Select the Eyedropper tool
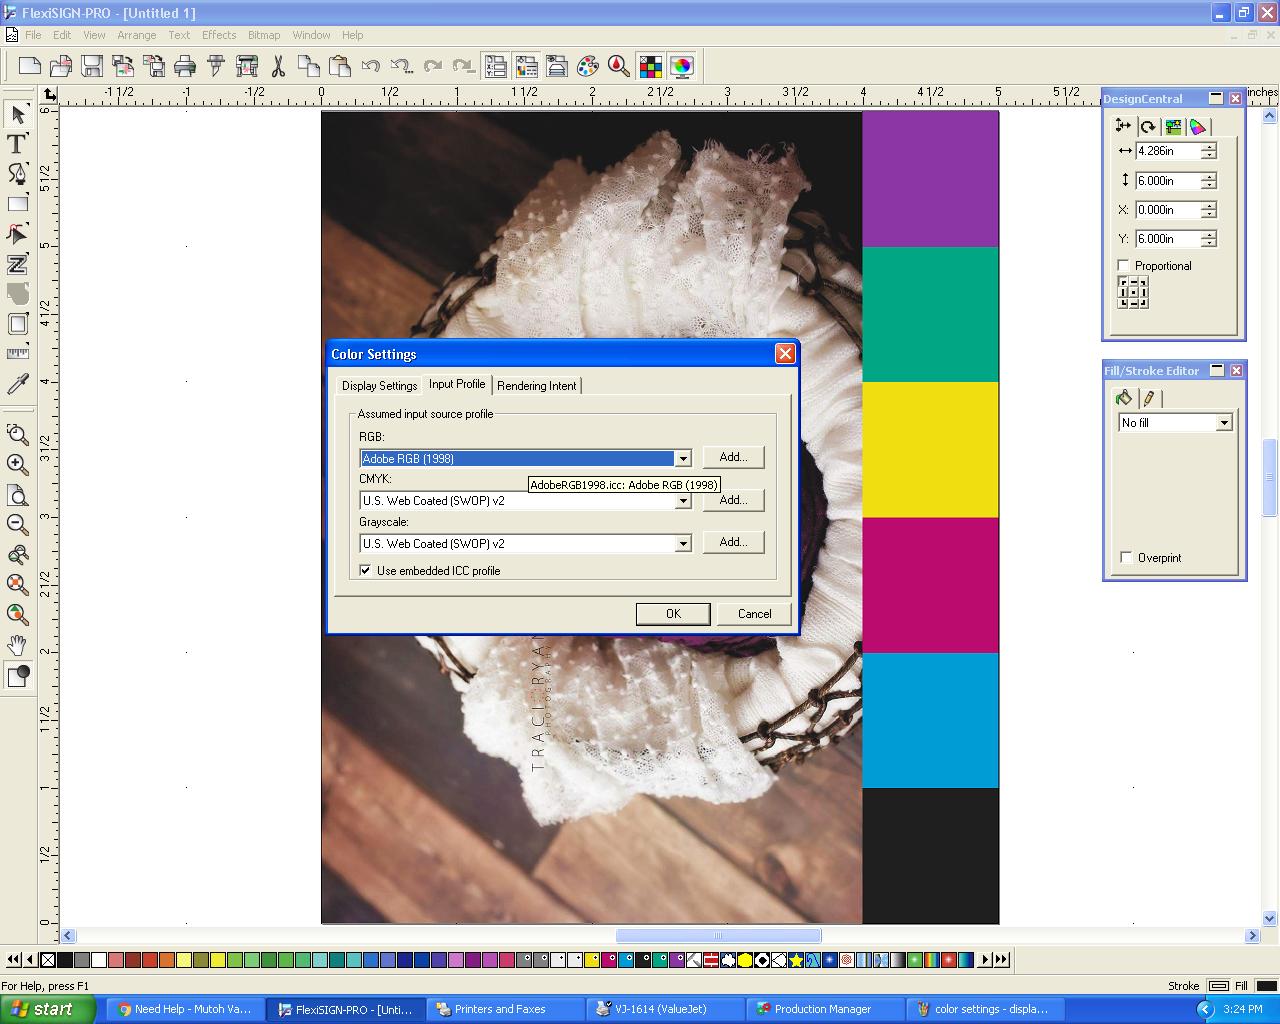Image resolution: width=1280 pixels, height=1024 pixels. pyautogui.click(x=17, y=384)
